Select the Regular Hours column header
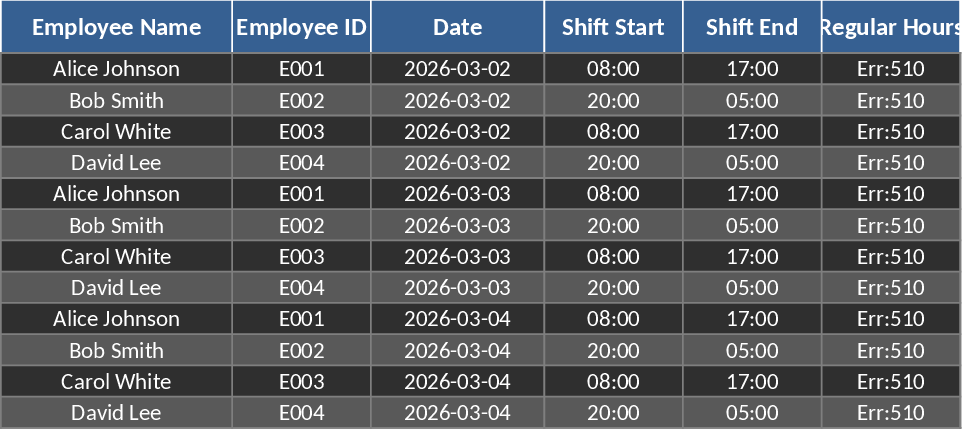The width and height of the screenshot is (962, 429). click(x=891, y=27)
